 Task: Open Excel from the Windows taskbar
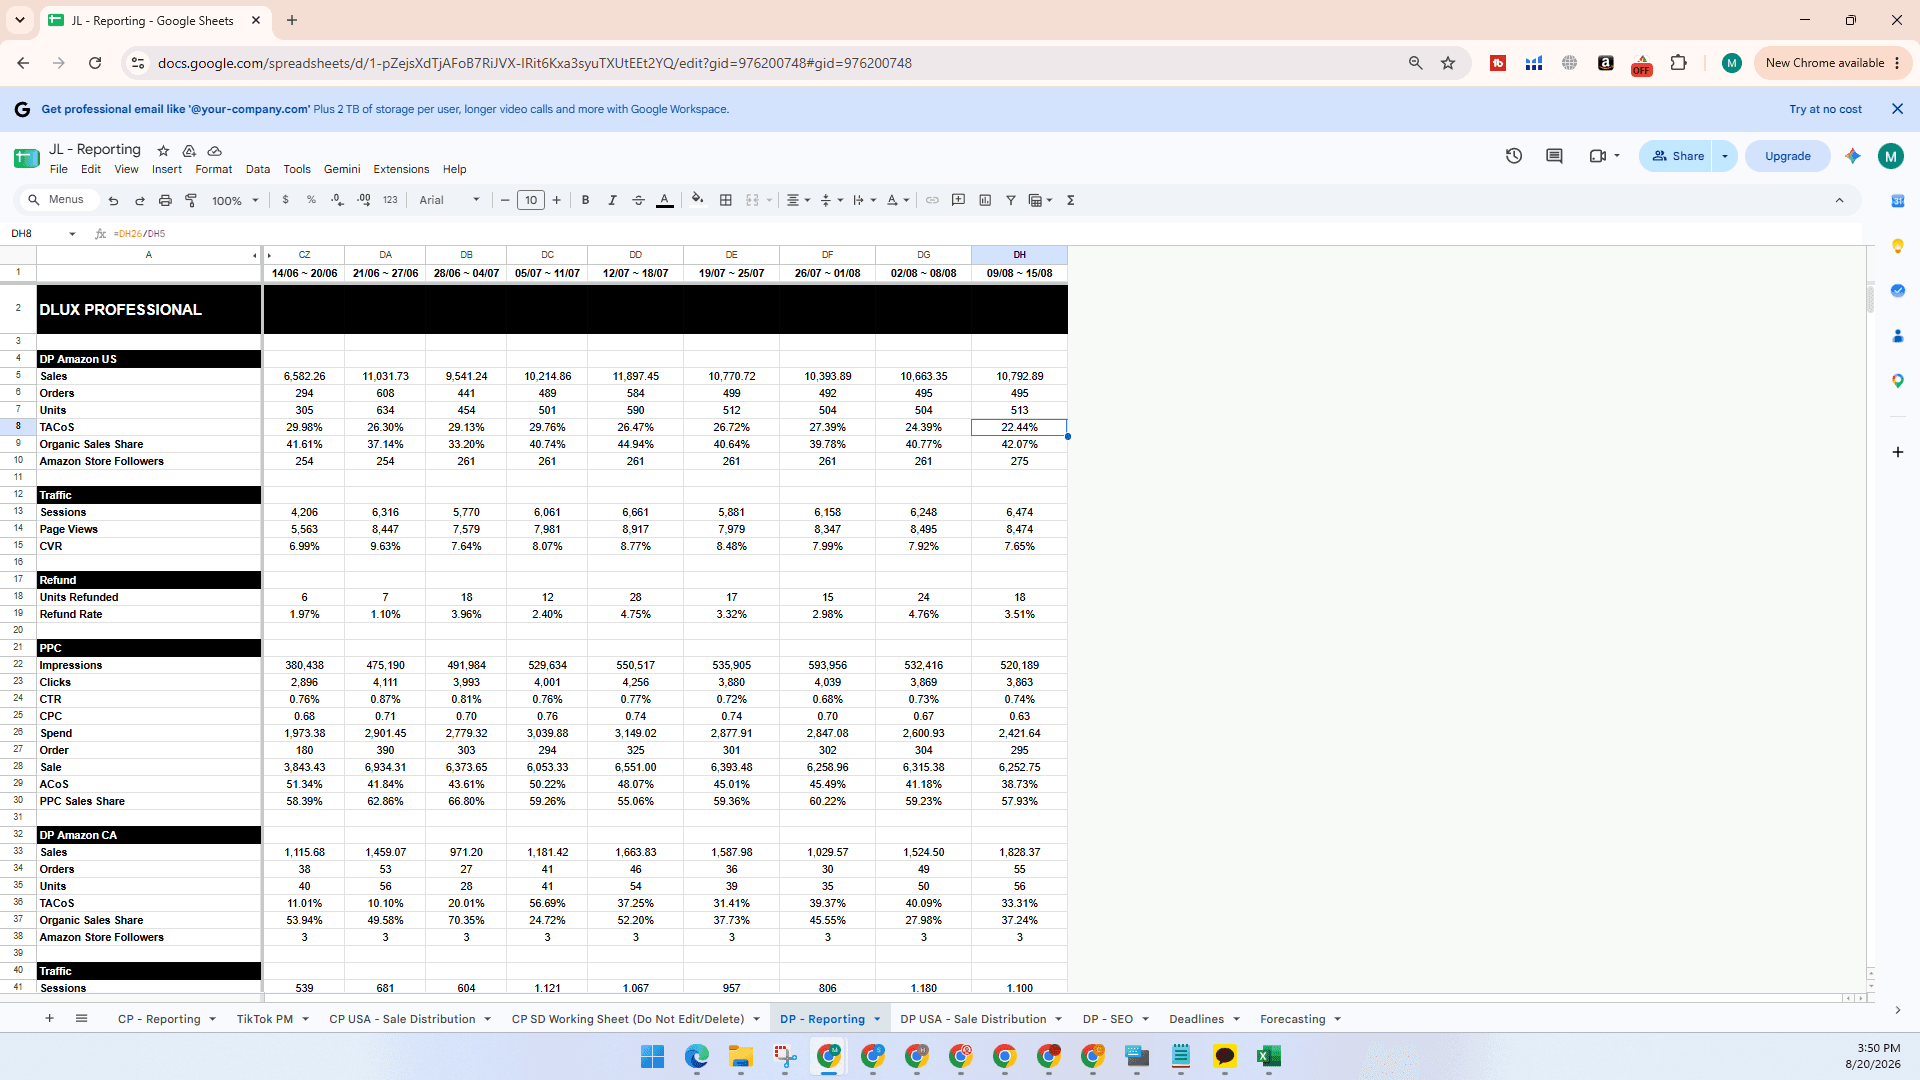[1269, 1056]
